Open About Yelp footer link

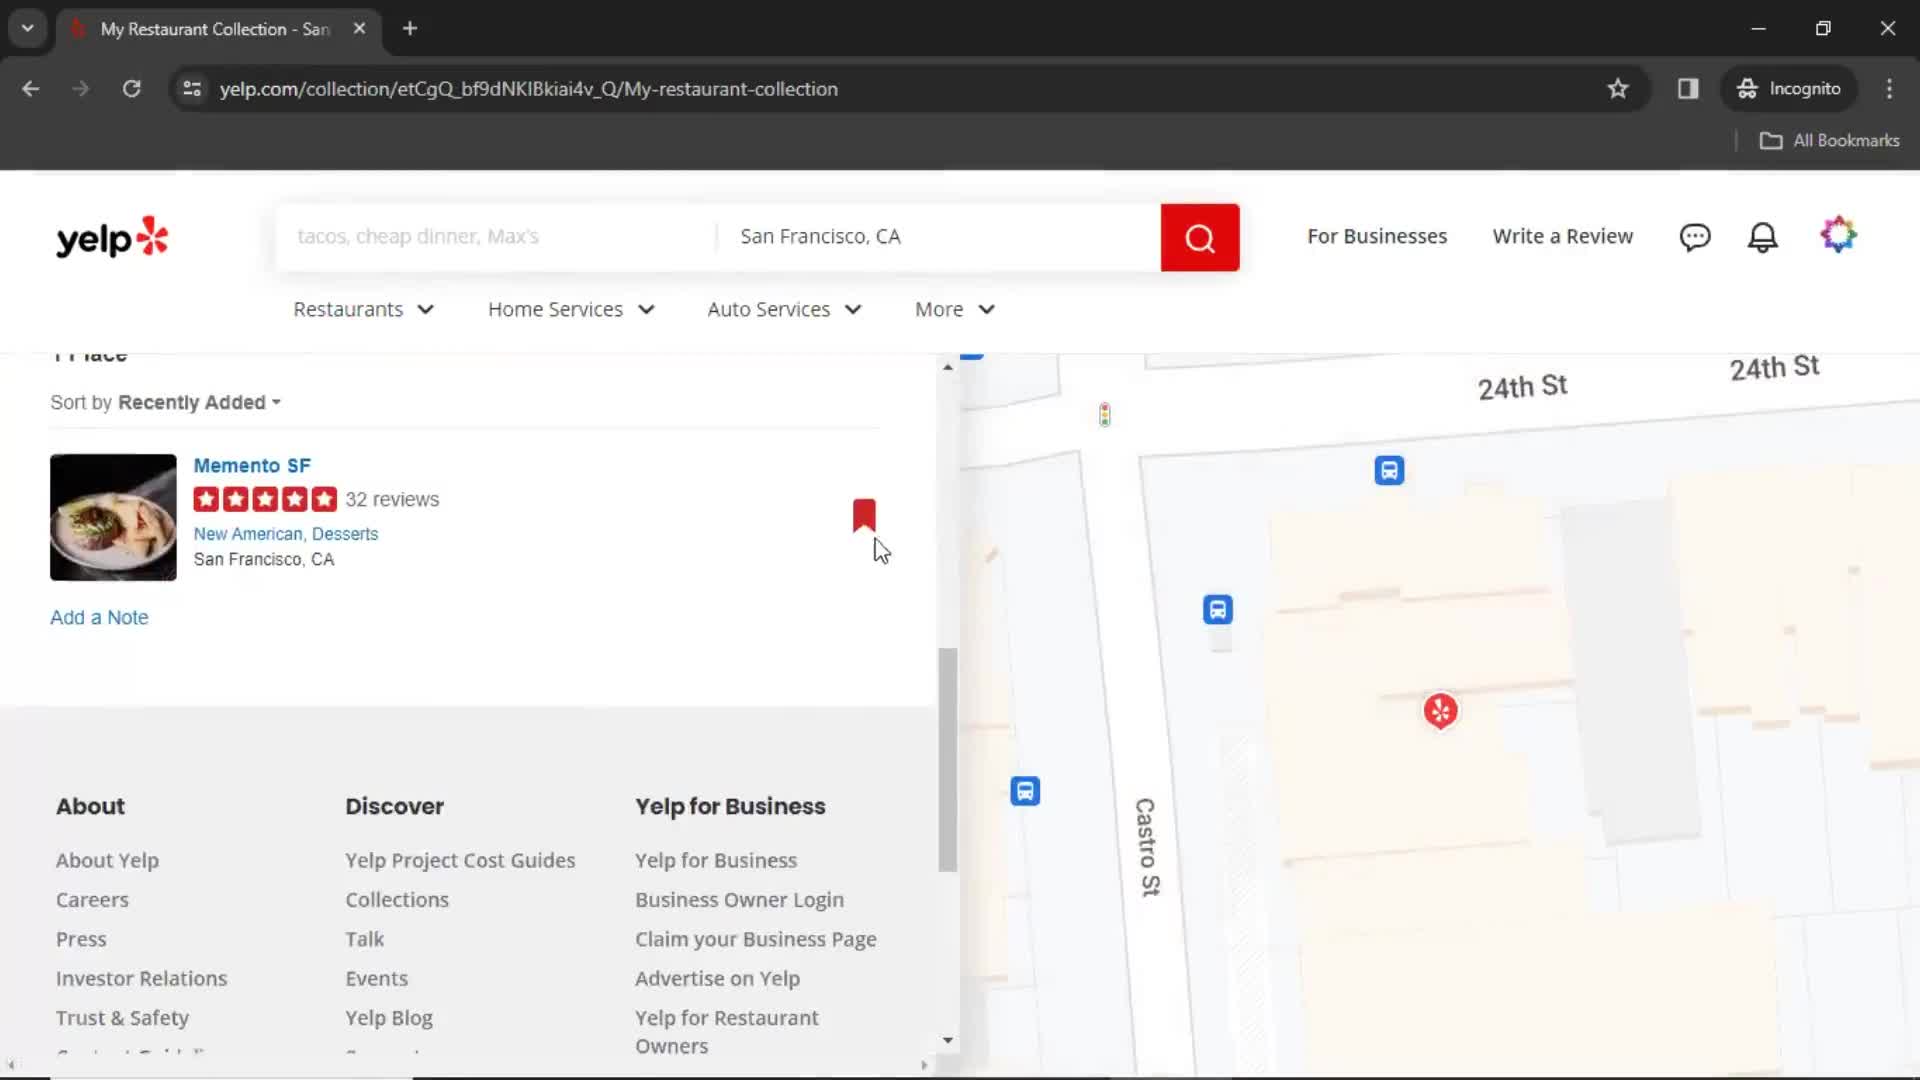[107, 861]
